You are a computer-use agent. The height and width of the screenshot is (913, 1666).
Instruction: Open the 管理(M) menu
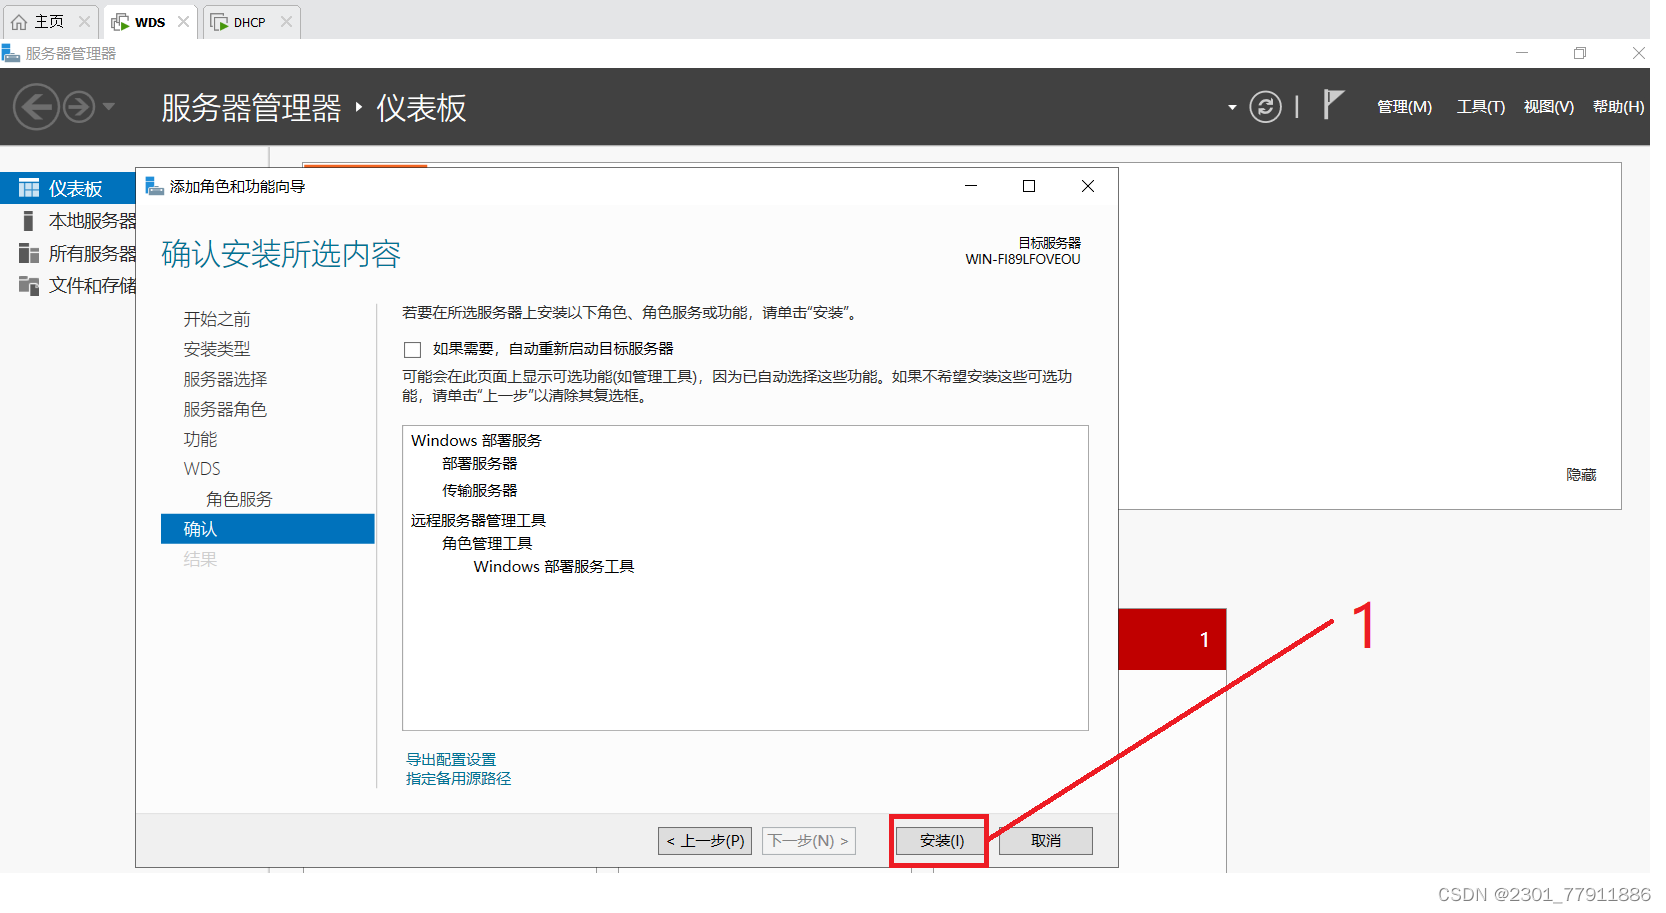tap(1404, 107)
